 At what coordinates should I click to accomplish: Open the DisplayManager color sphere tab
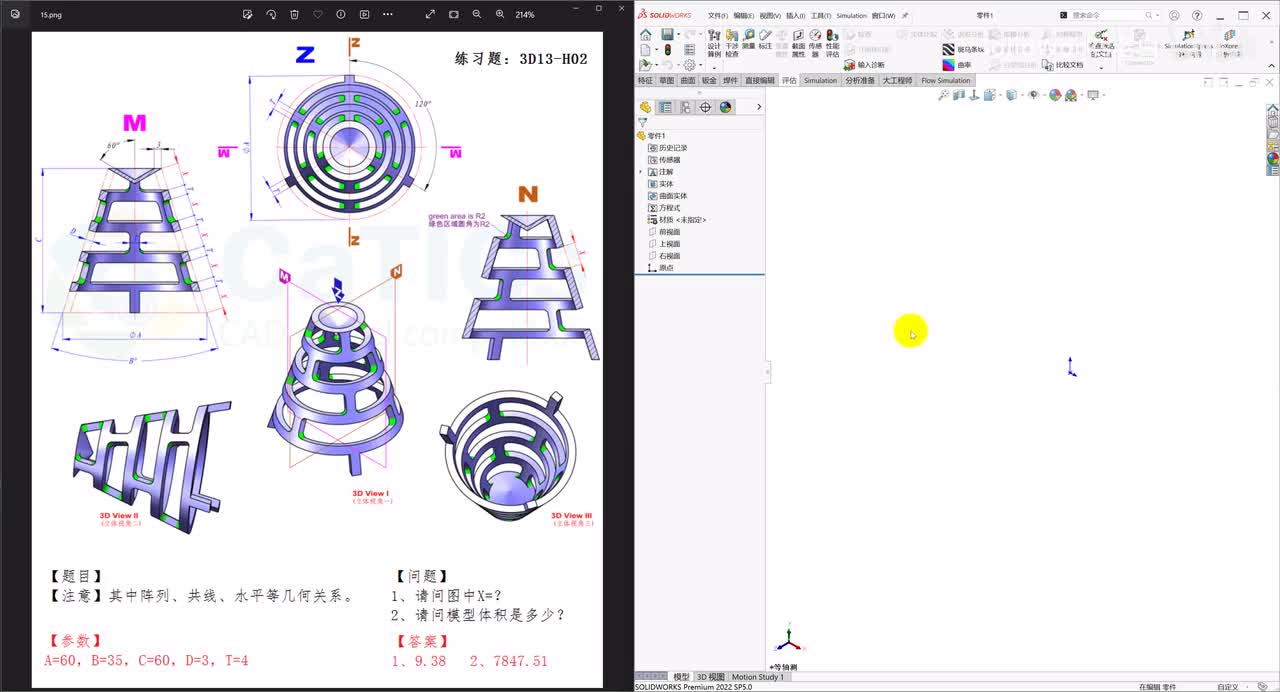(726, 107)
